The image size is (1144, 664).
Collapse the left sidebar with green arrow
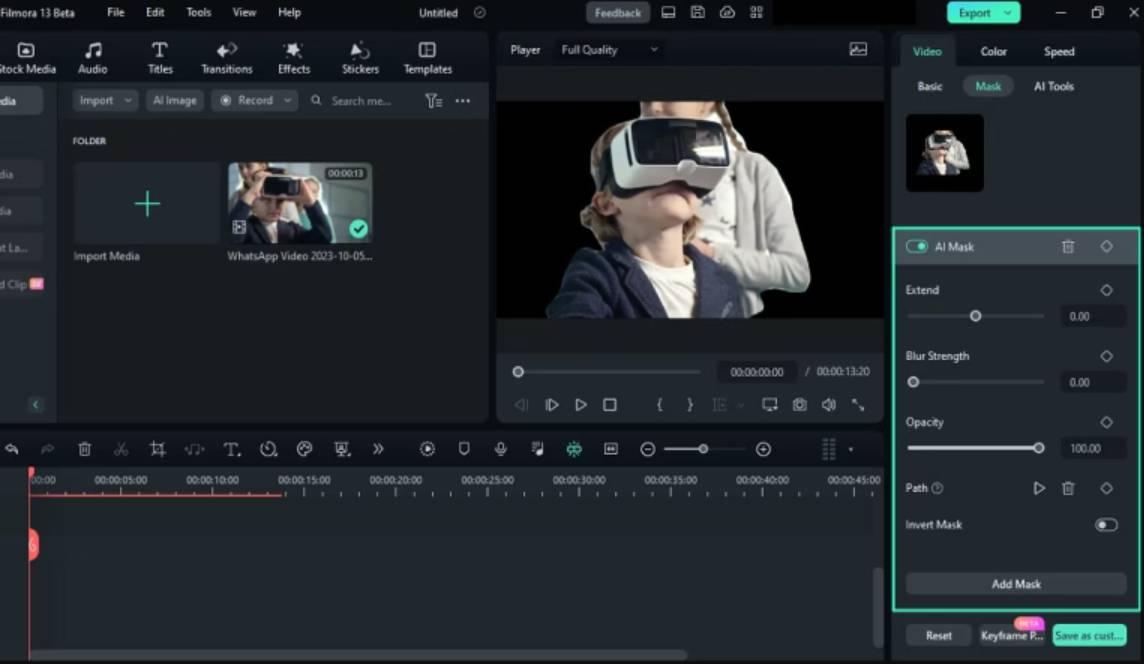click(35, 404)
